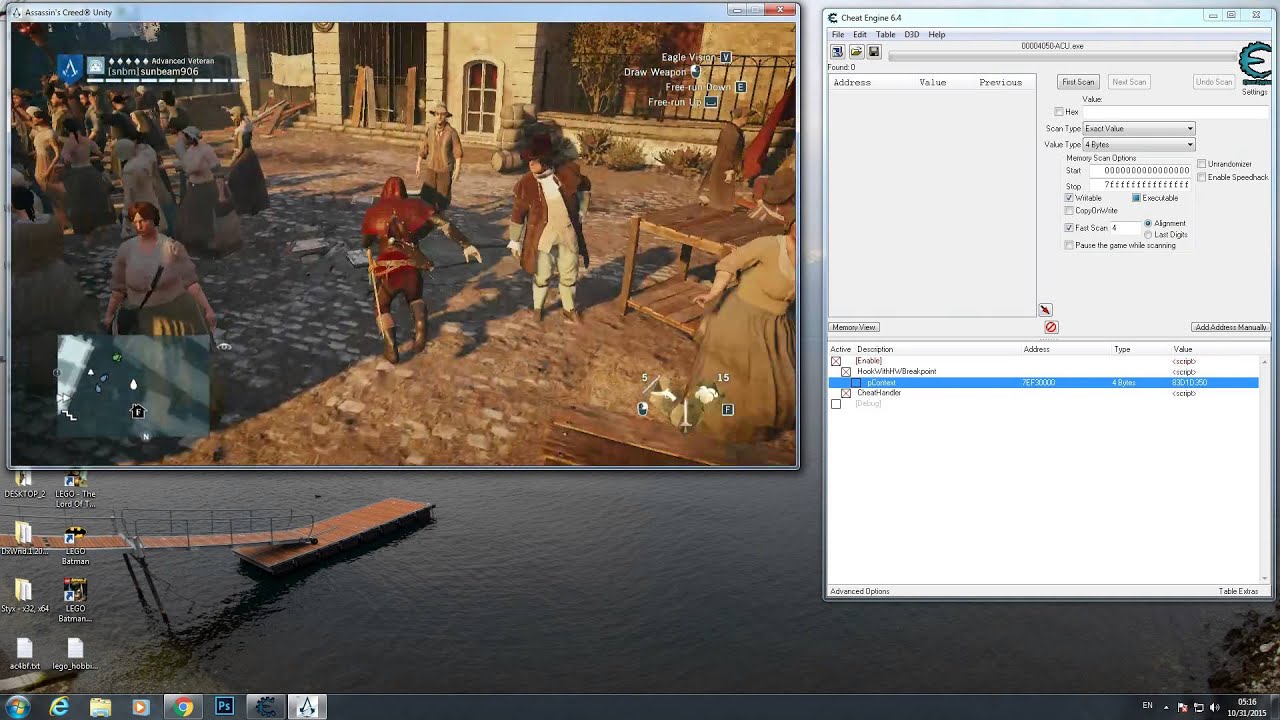Click the Address column header in results
This screenshot has width=1280, height=720.
click(x=852, y=82)
